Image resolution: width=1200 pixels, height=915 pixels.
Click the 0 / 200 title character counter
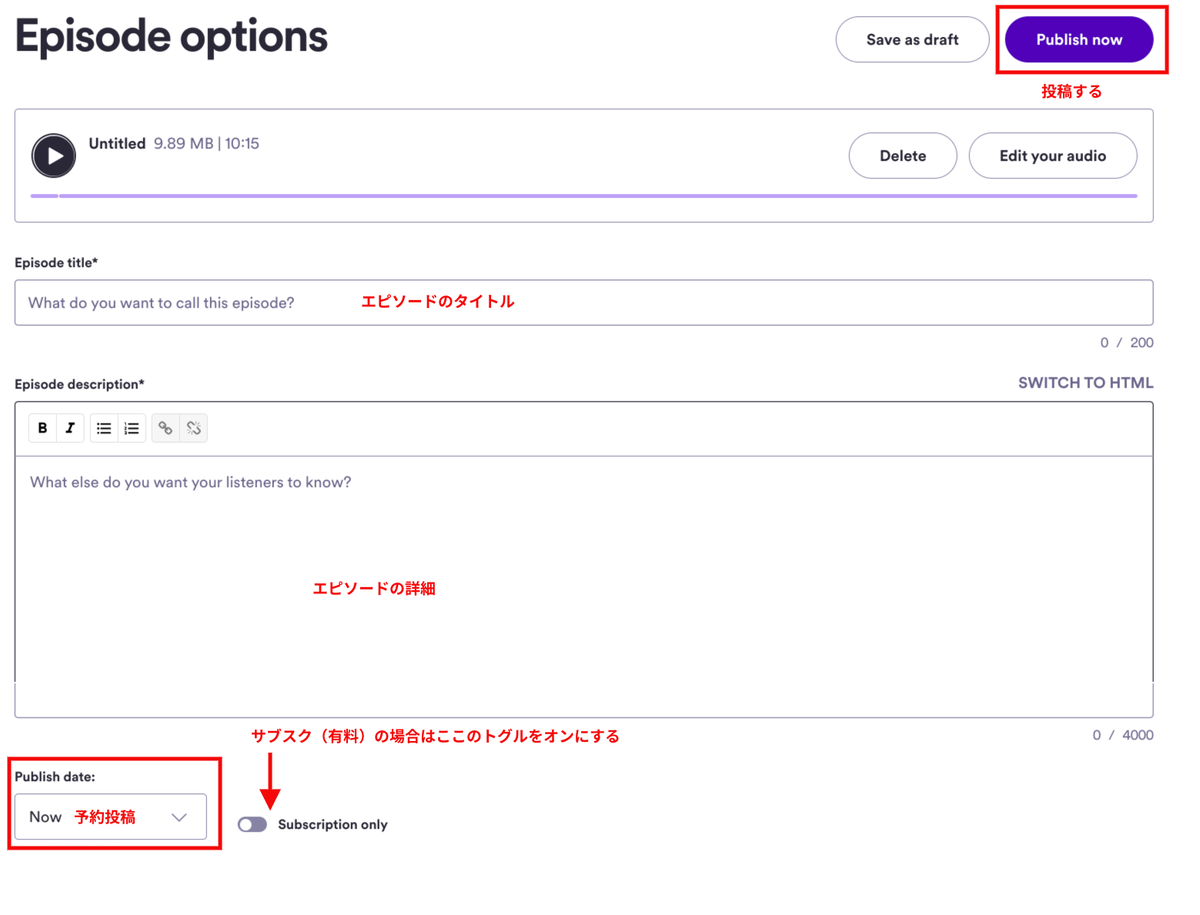point(1126,343)
